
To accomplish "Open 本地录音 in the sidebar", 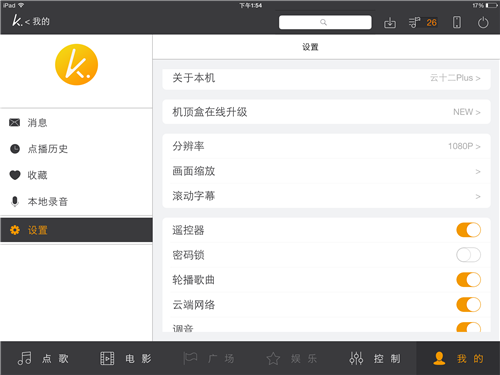I will (x=76, y=201).
